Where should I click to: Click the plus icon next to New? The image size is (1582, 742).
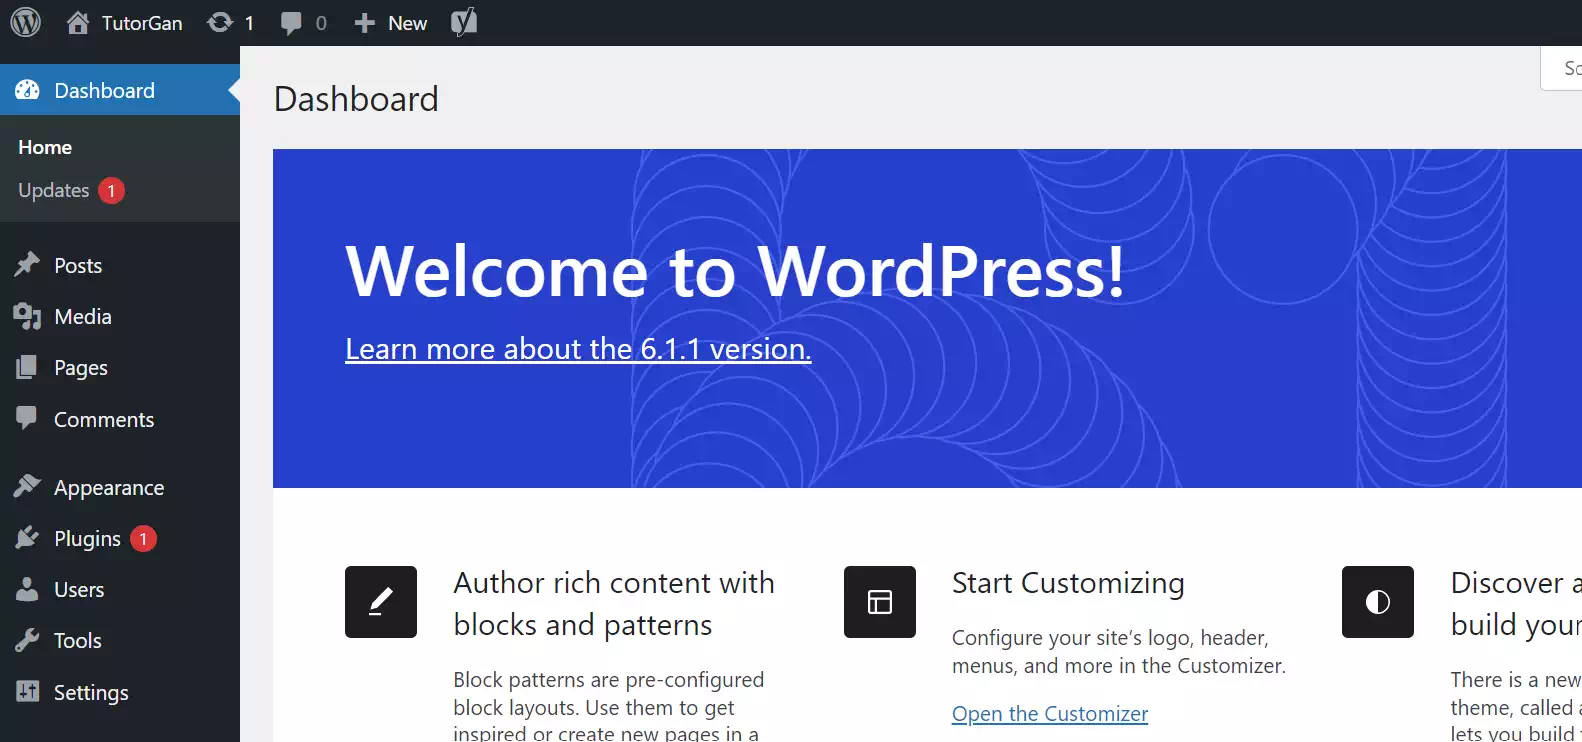[365, 23]
